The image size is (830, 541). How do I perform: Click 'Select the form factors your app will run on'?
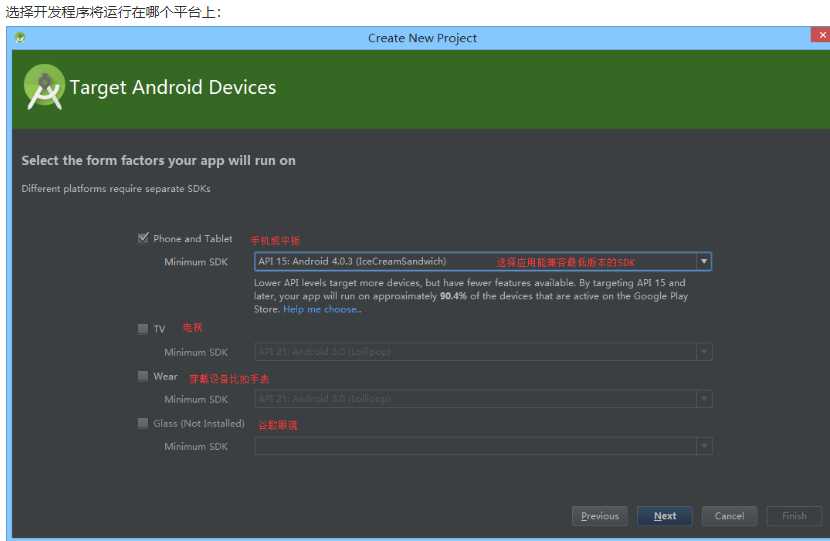[158, 160]
